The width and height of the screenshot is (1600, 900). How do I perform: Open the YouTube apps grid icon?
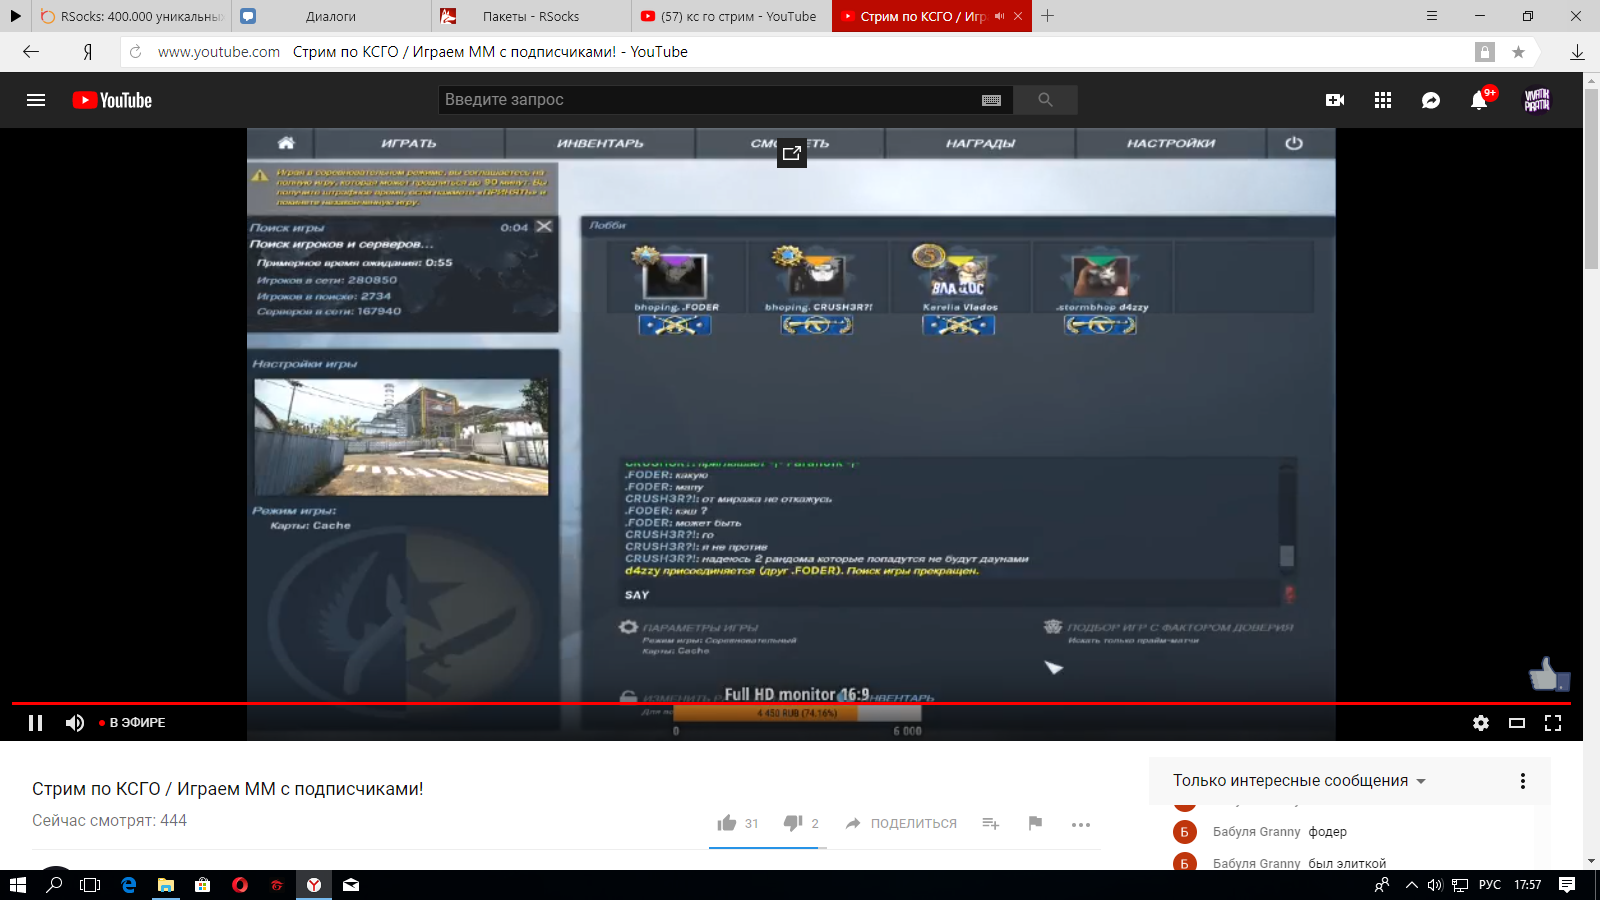tap(1383, 100)
